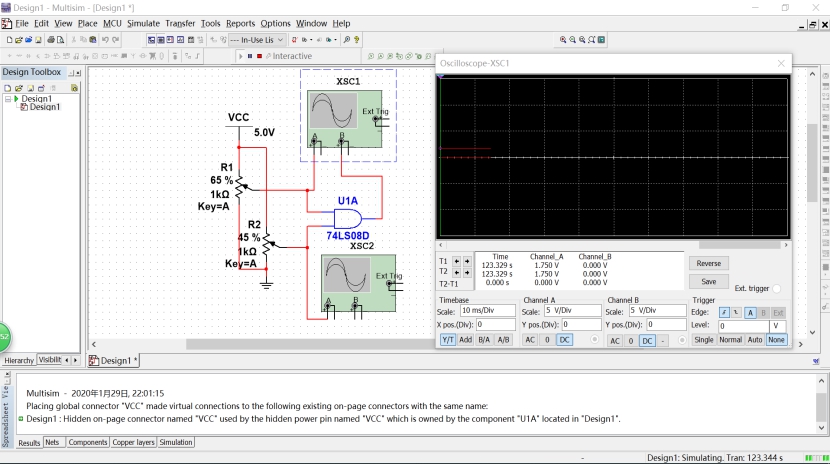Screen dimensions: 830x465
Task: Click the Full screen view icon
Action: pos(601,40)
